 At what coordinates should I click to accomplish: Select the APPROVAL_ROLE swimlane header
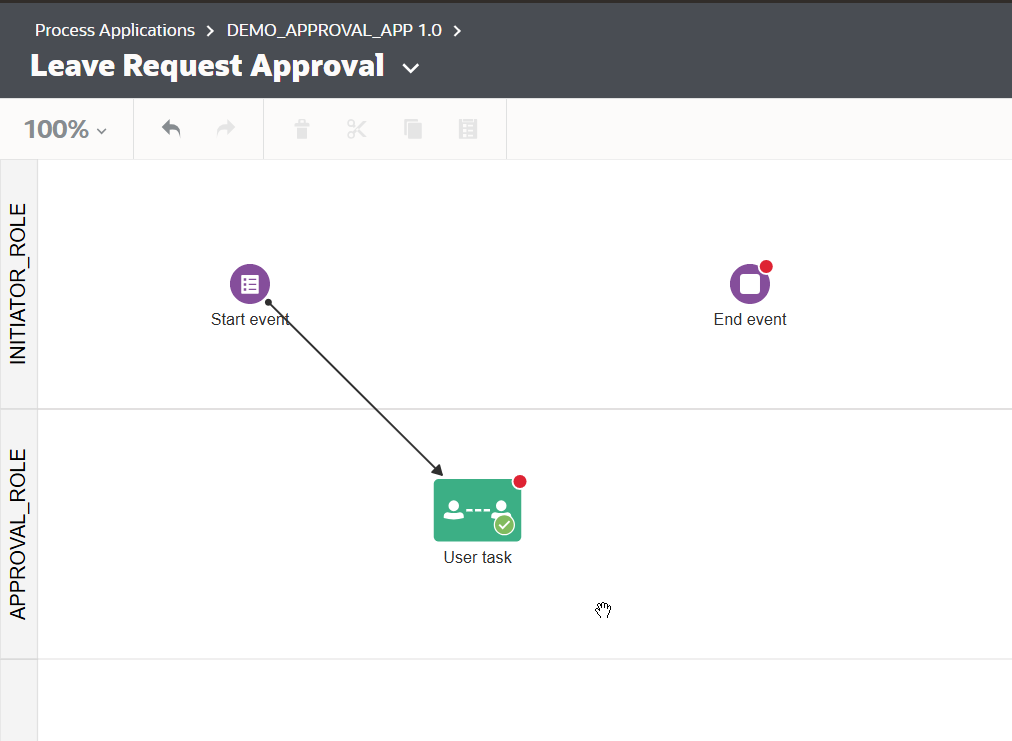pos(19,534)
